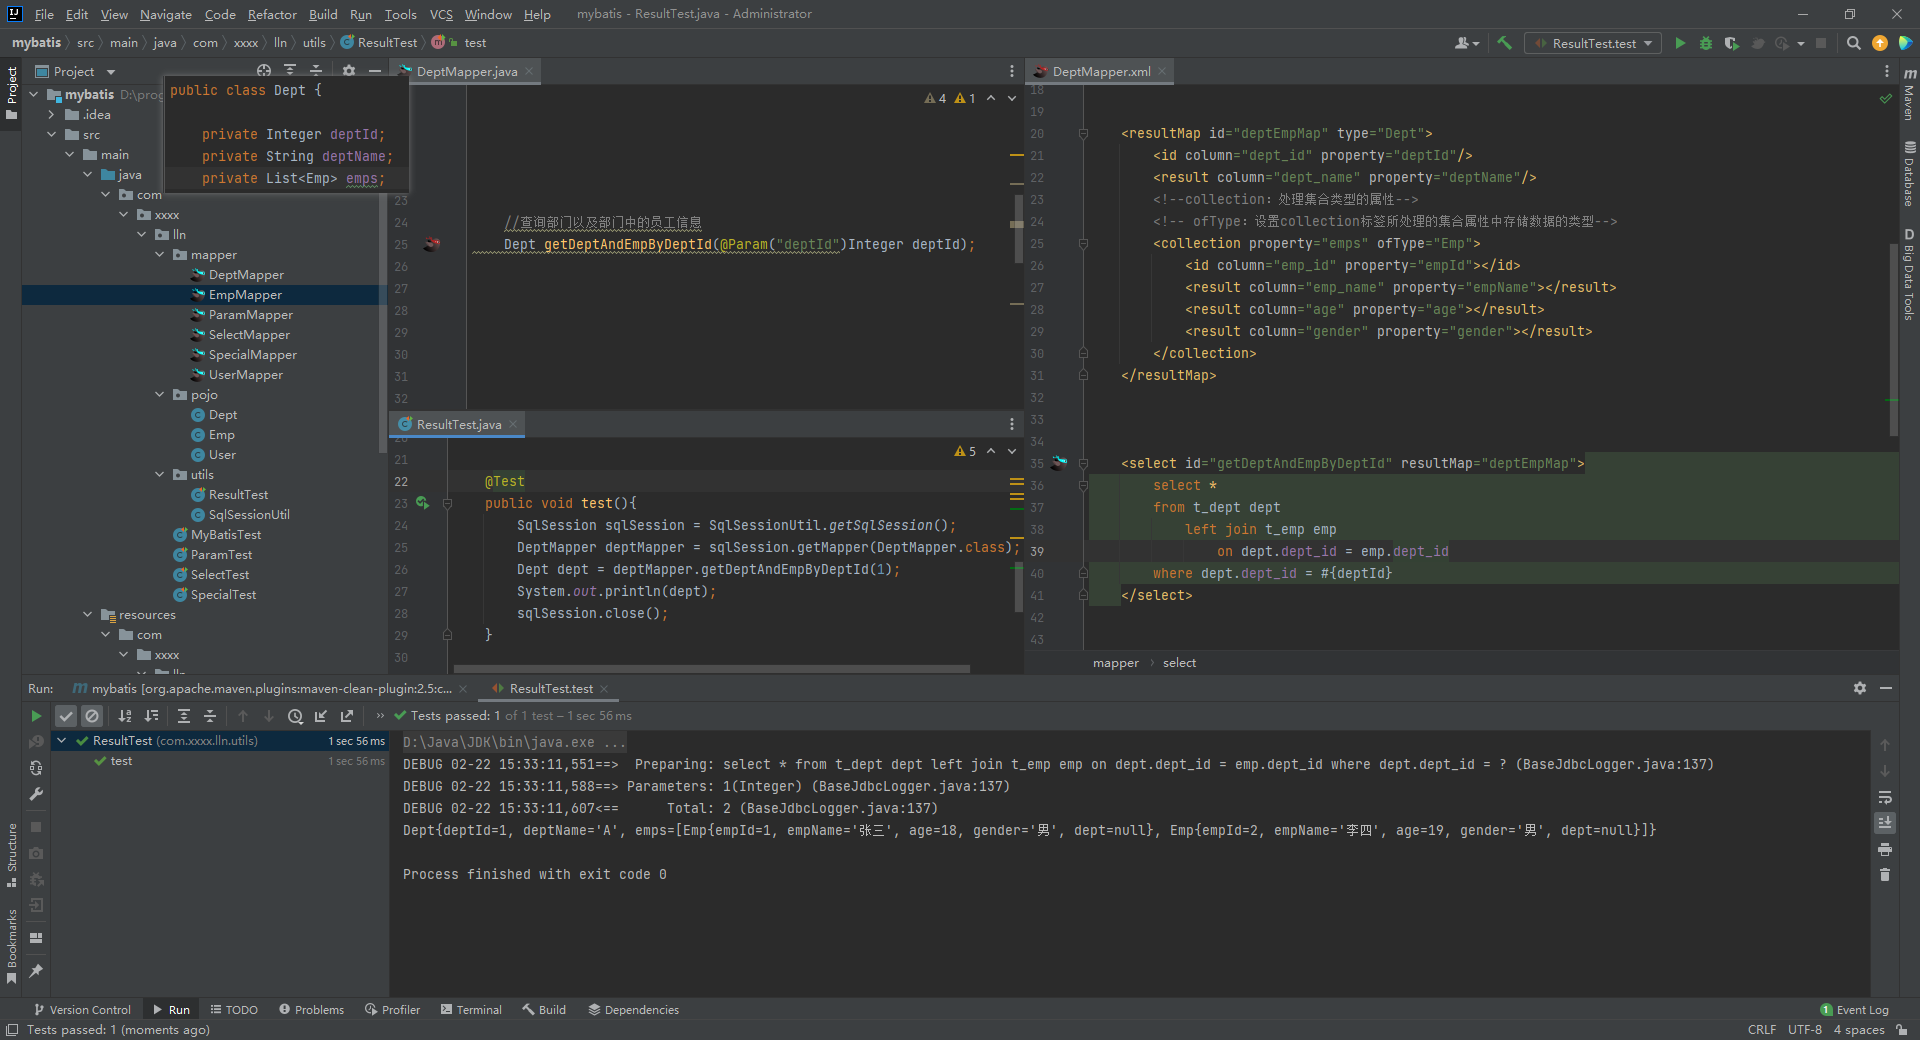1920x1040 pixels.
Task: Open Search Everywhere magnifier icon
Action: click(1853, 43)
